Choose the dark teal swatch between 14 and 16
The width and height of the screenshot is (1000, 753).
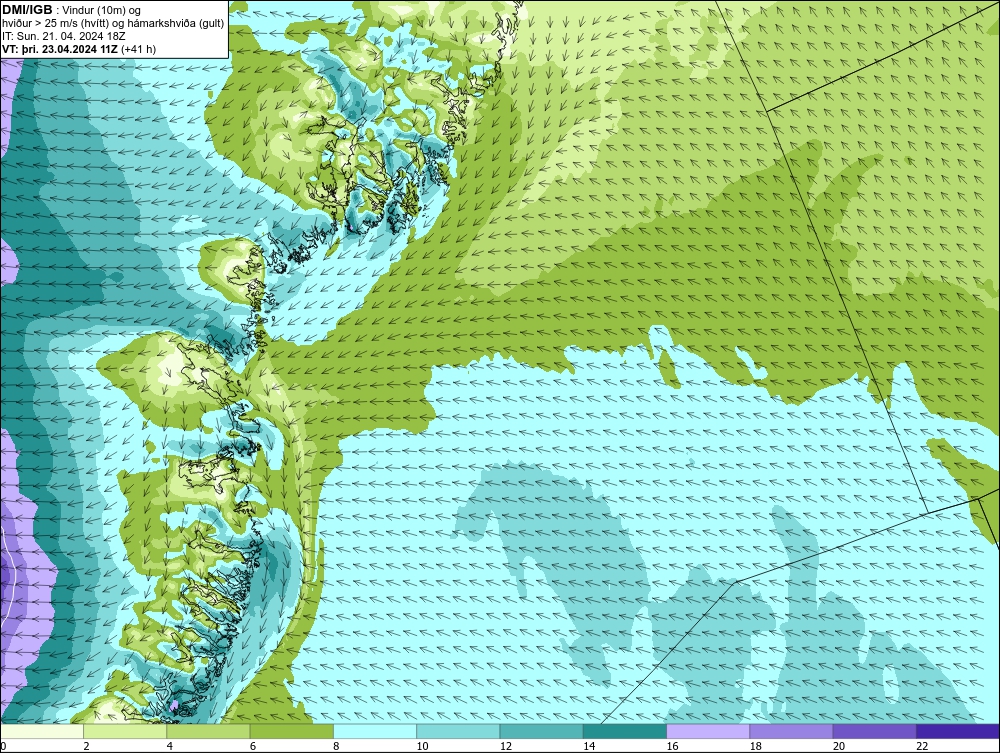[x=624, y=731]
